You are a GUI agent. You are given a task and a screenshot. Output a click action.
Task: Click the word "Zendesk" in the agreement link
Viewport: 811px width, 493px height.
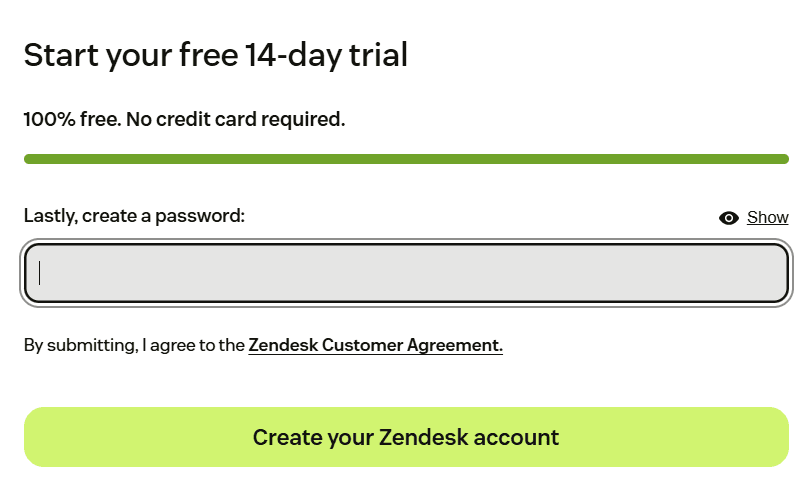[283, 345]
